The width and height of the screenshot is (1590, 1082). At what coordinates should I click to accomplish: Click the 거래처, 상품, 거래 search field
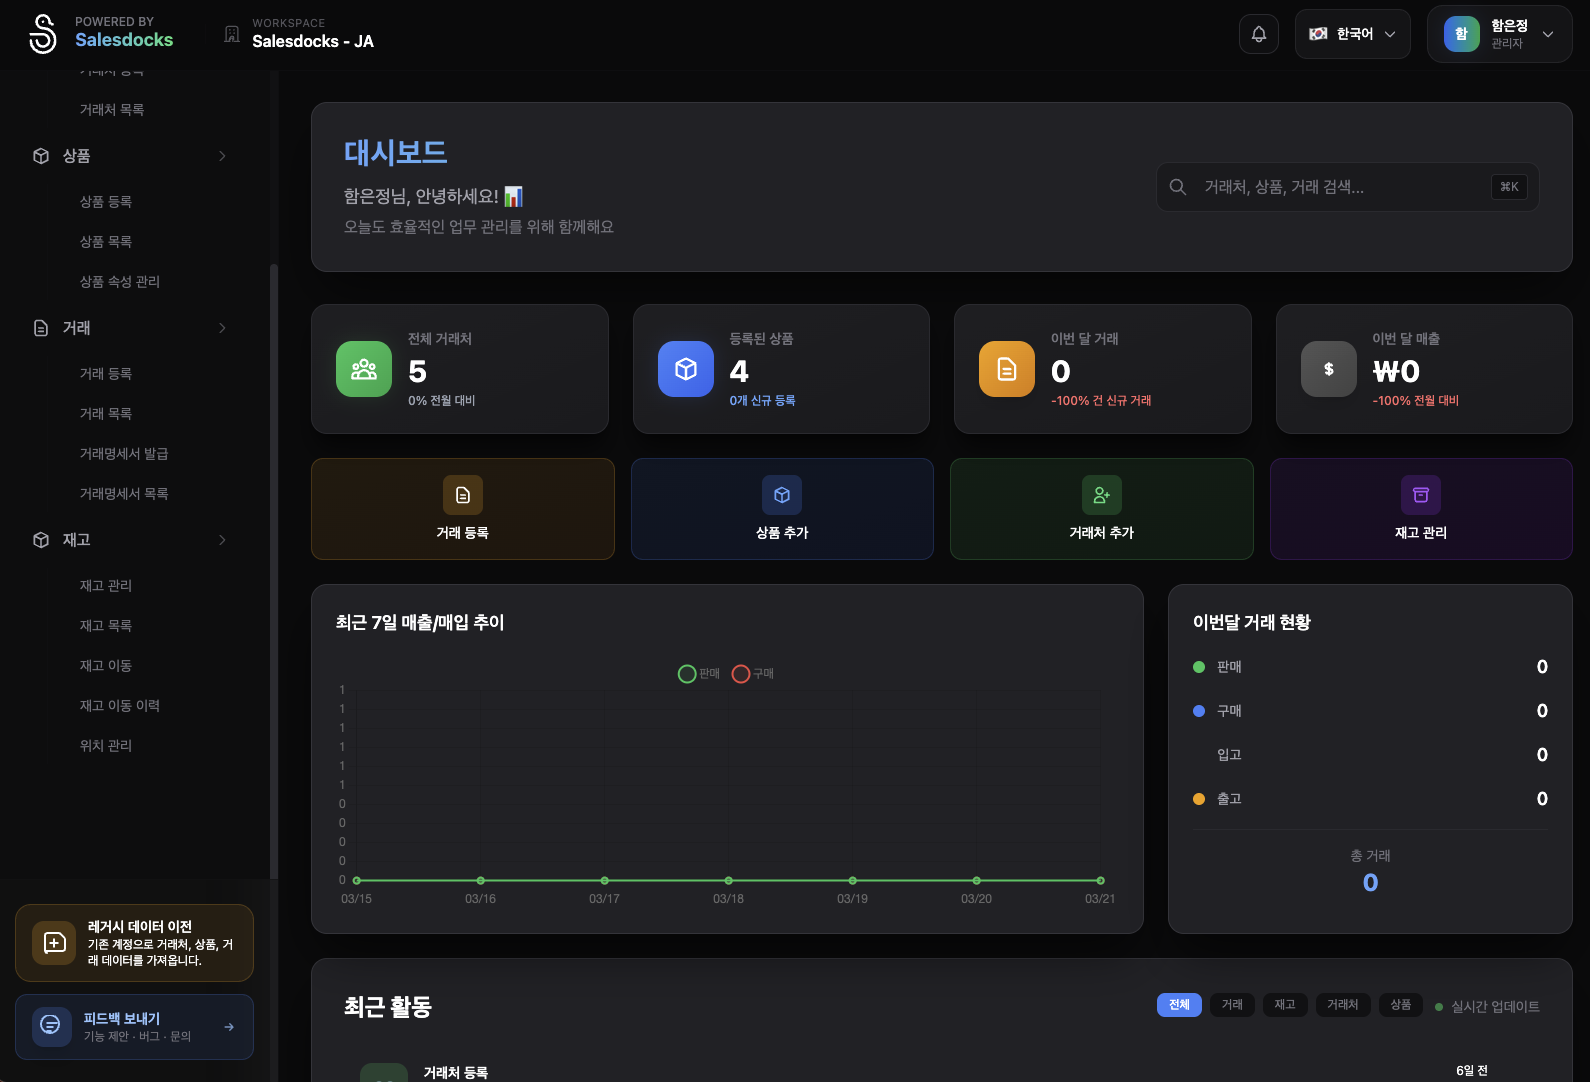click(1340, 187)
